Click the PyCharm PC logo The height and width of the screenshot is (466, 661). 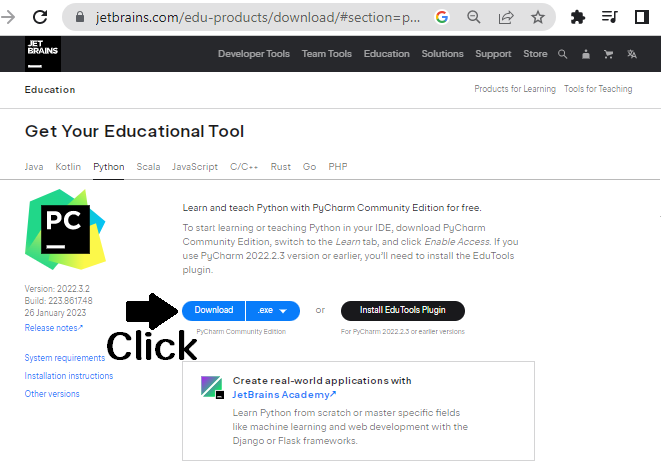(65, 229)
